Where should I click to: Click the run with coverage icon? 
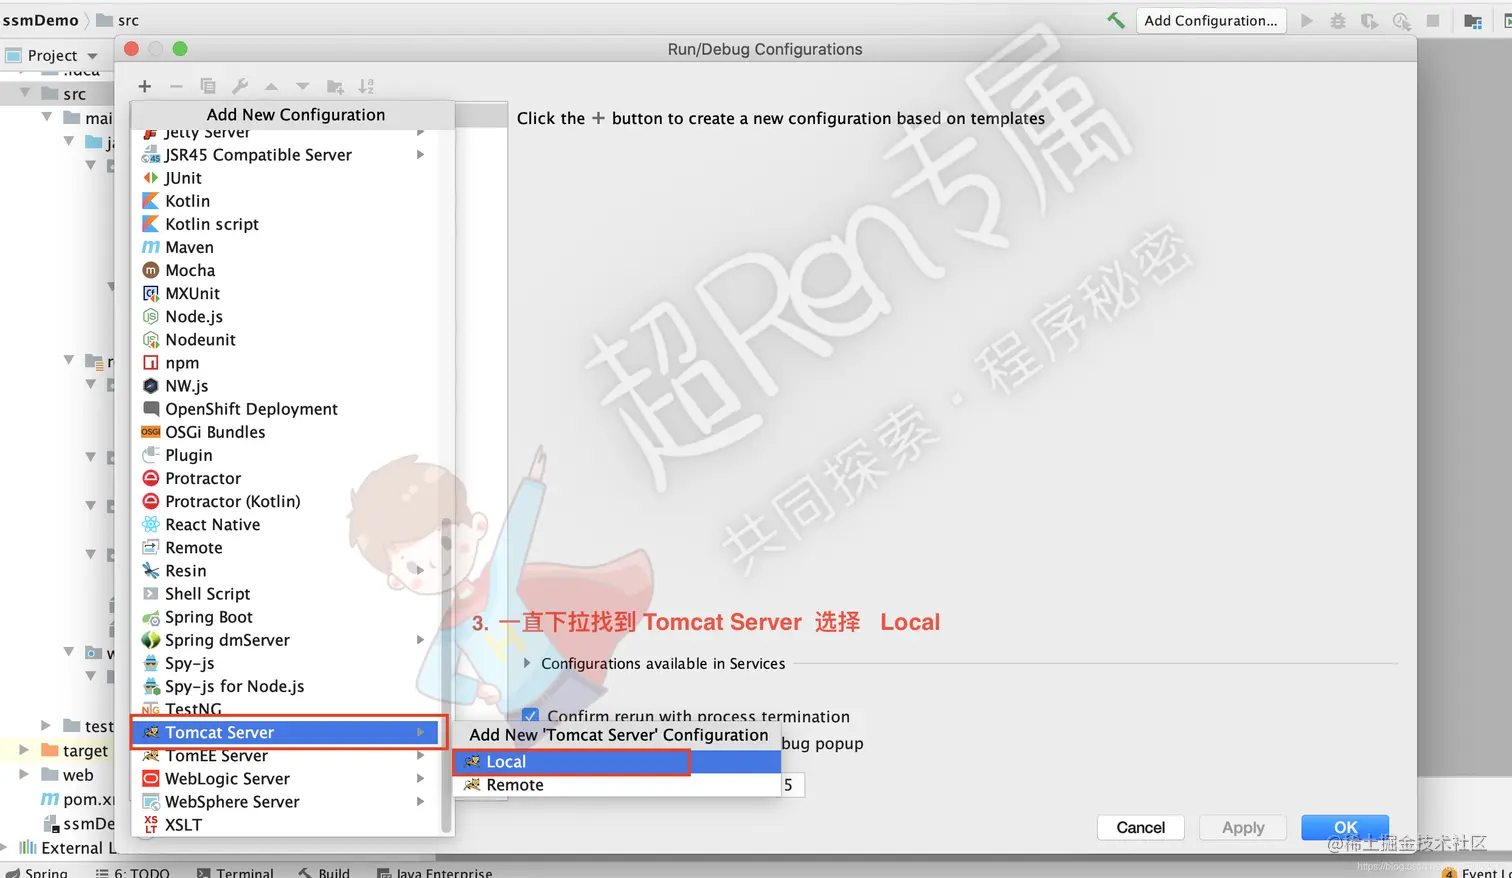click(x=1369, y=20)
